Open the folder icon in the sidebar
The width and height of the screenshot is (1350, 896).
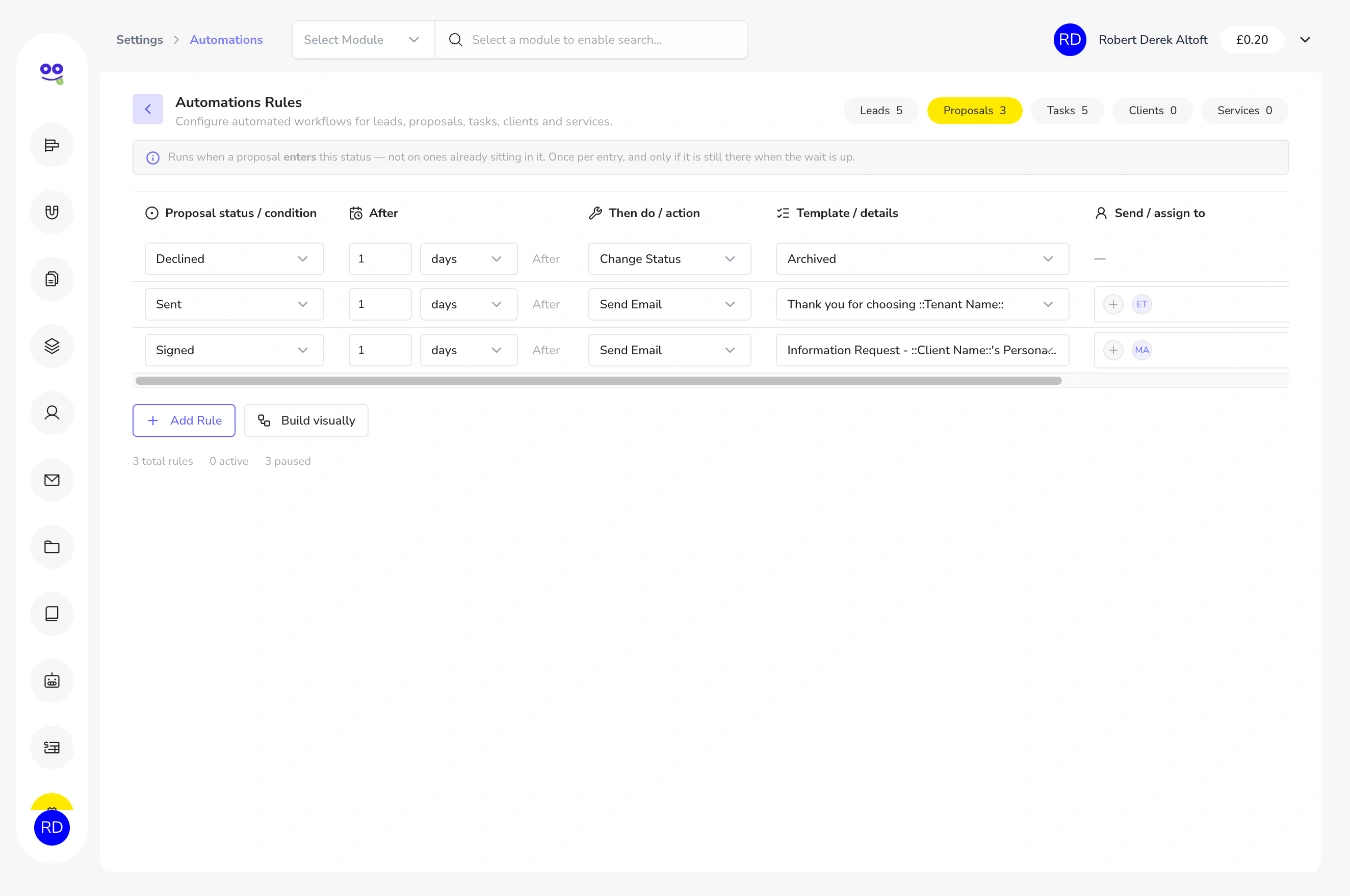(x=52, y=547)
